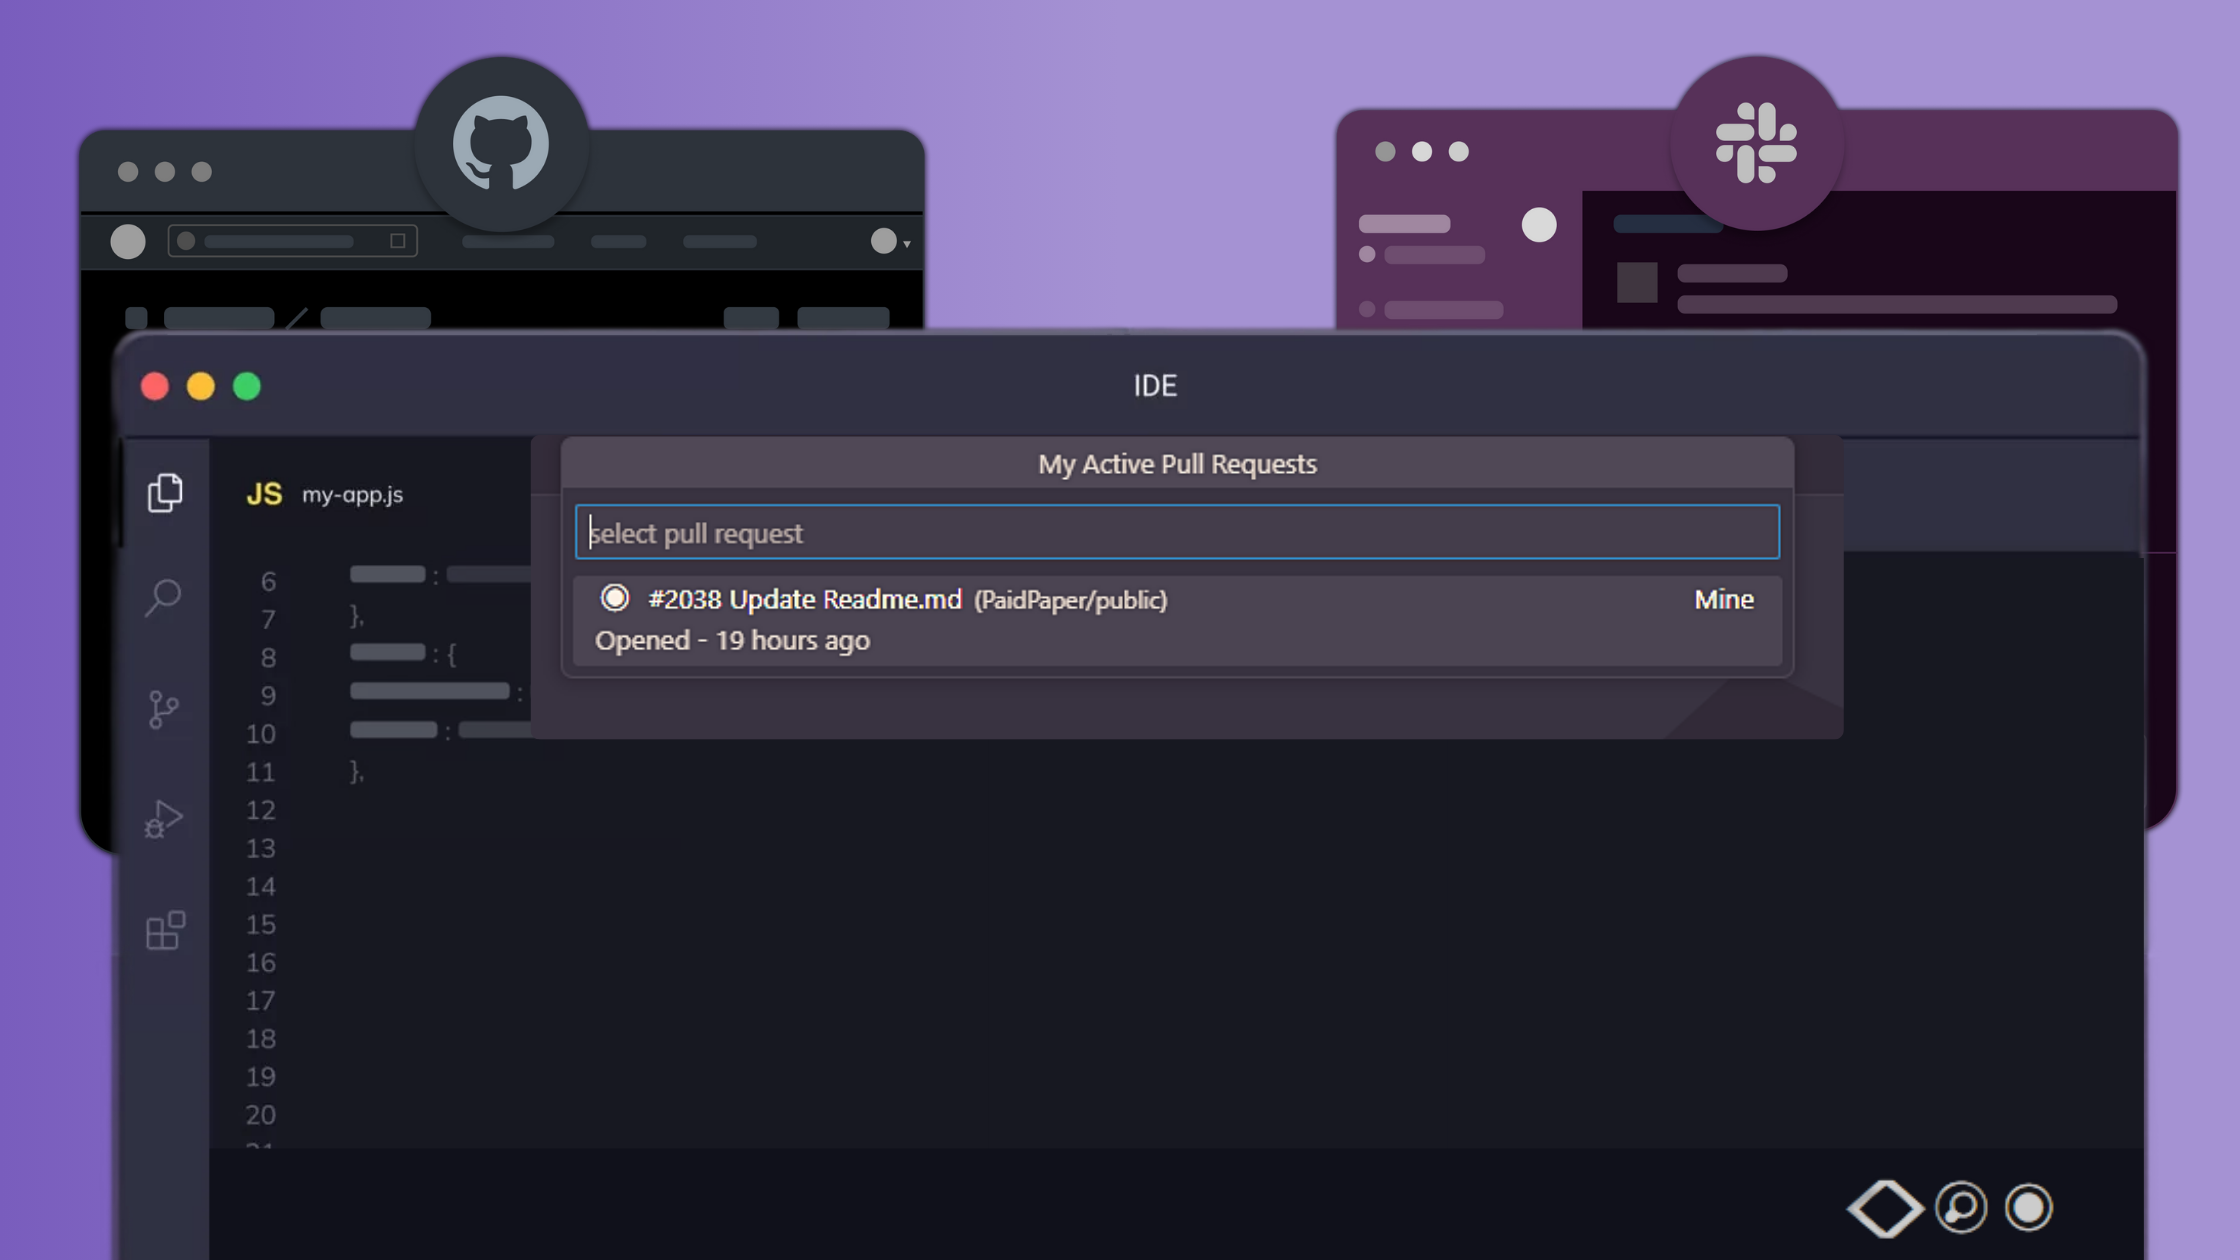Click Opened - 19 hours ago text

732,640
